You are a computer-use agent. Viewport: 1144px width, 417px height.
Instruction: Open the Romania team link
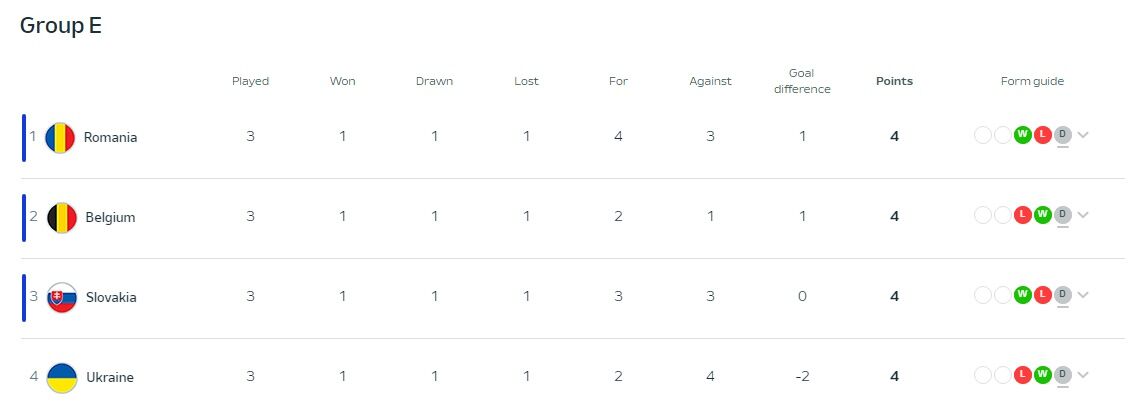(x=110, y=137)
